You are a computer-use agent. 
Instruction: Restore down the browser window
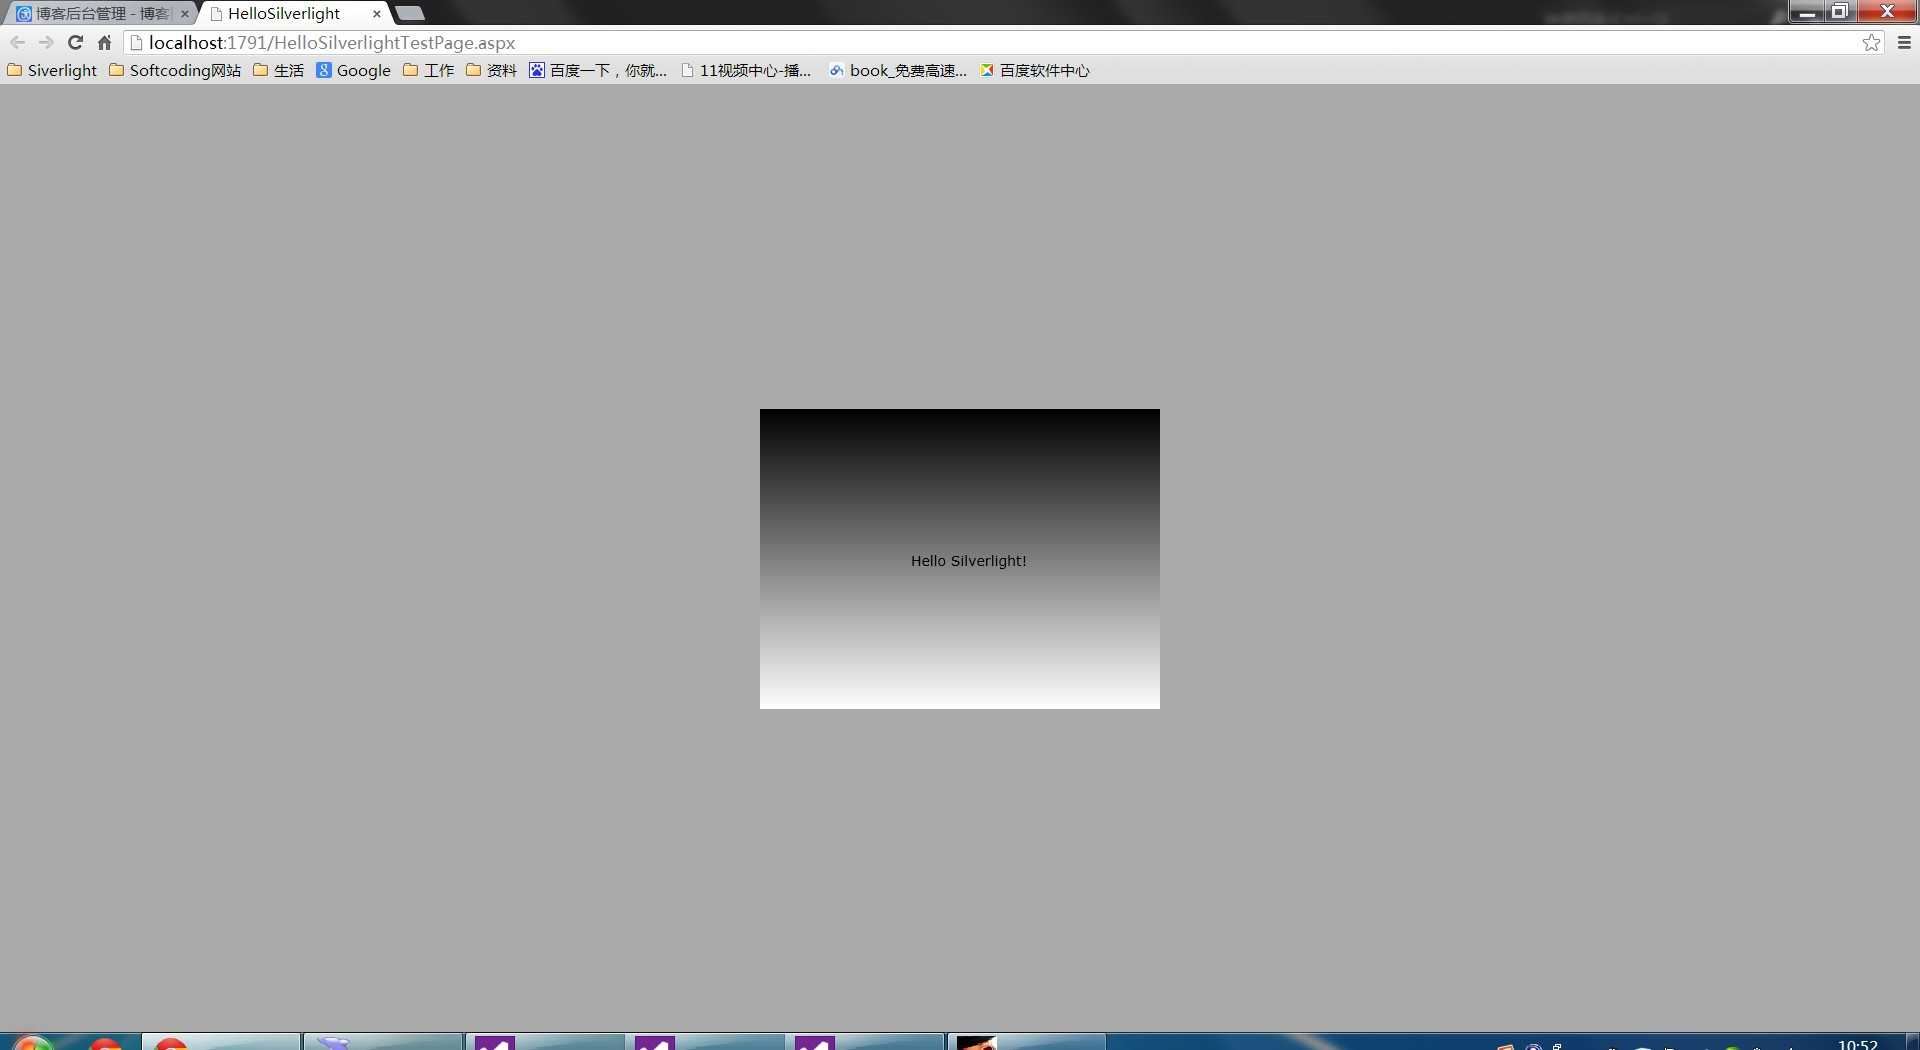click(1839, 11)
